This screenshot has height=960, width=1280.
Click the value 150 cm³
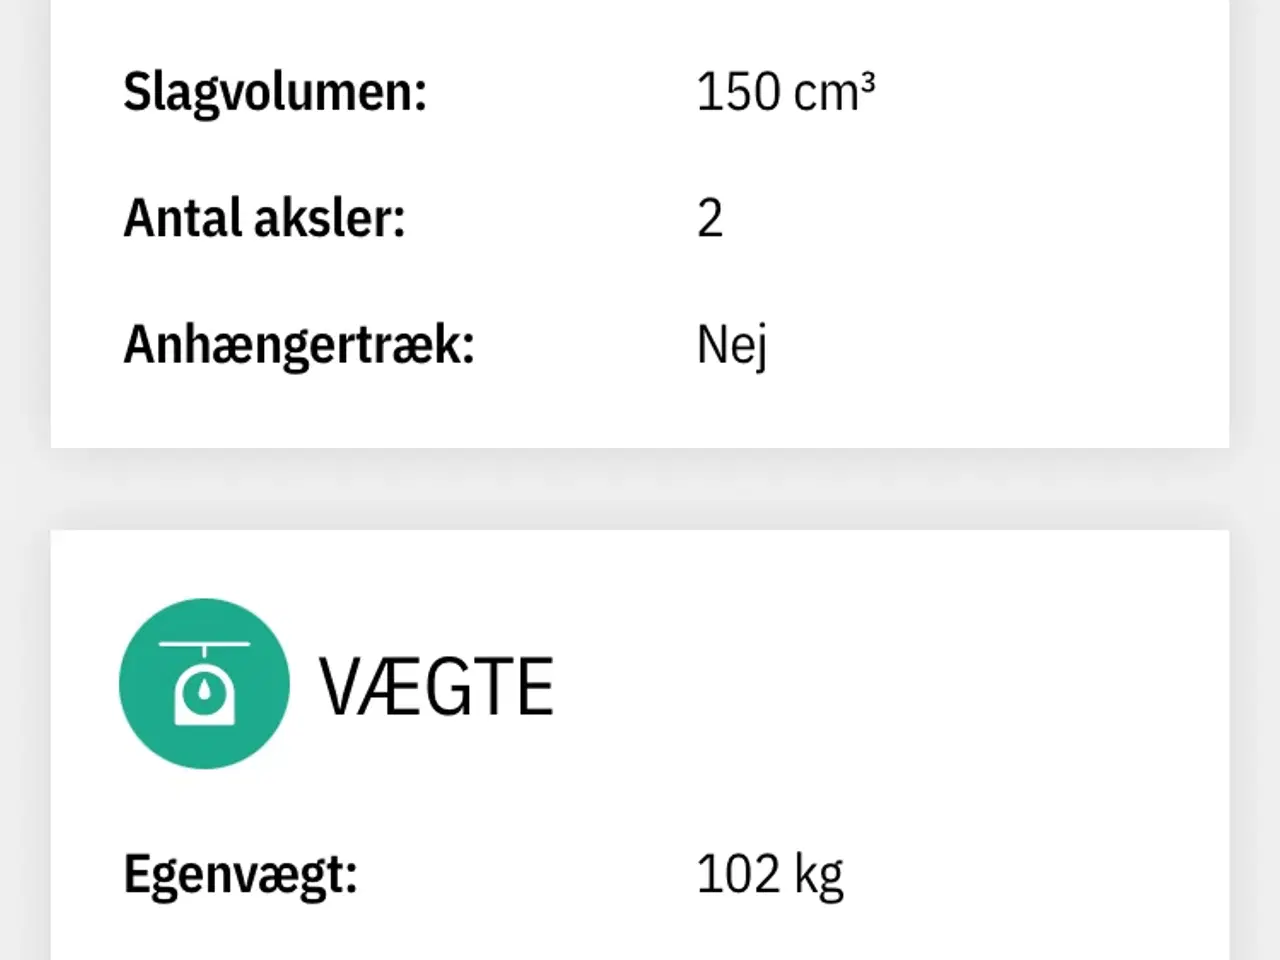786,91
